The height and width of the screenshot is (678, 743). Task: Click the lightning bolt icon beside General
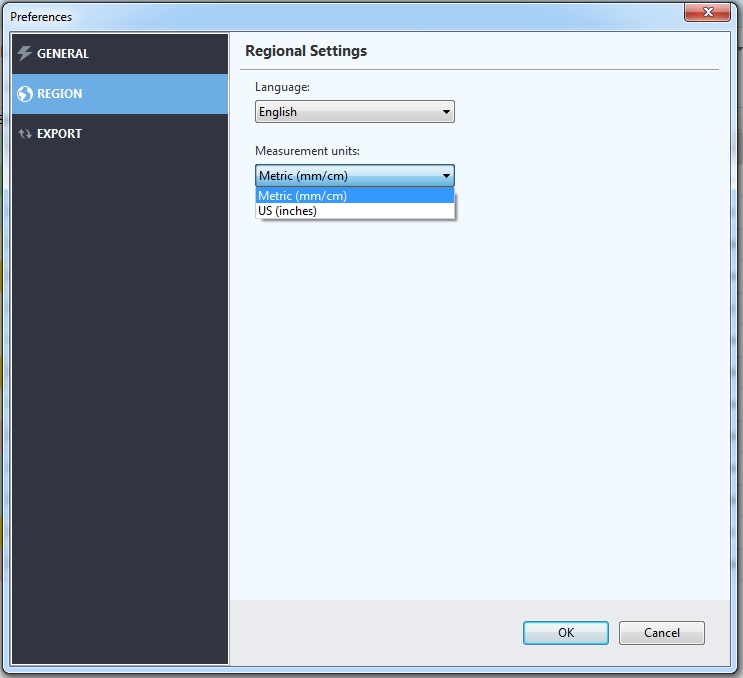pyautogui.click(x=25, y=54)
